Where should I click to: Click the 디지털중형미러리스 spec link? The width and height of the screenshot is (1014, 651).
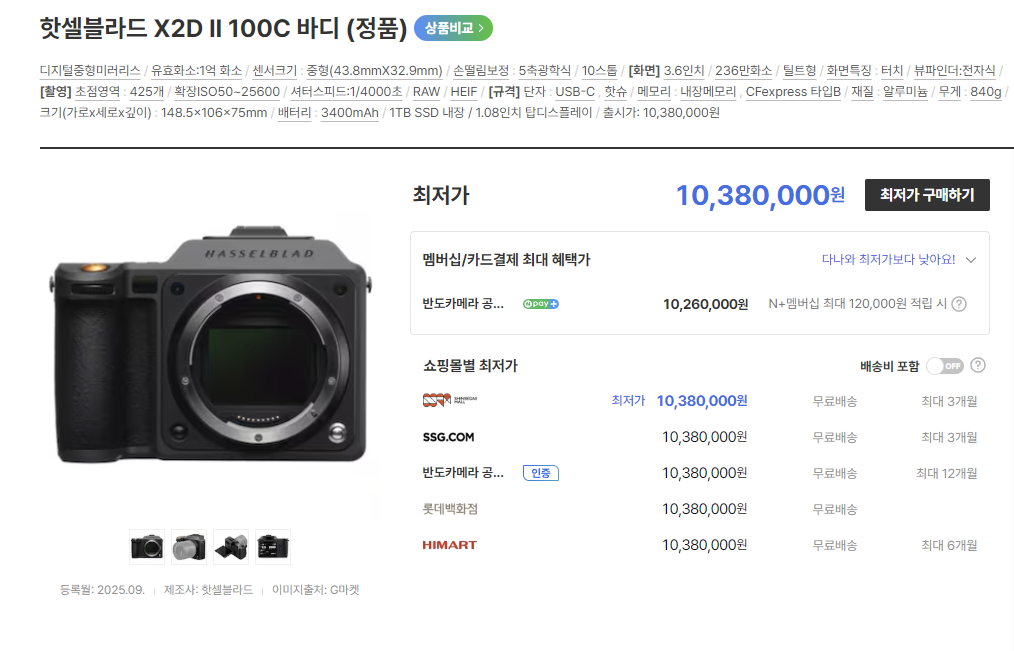90,70
